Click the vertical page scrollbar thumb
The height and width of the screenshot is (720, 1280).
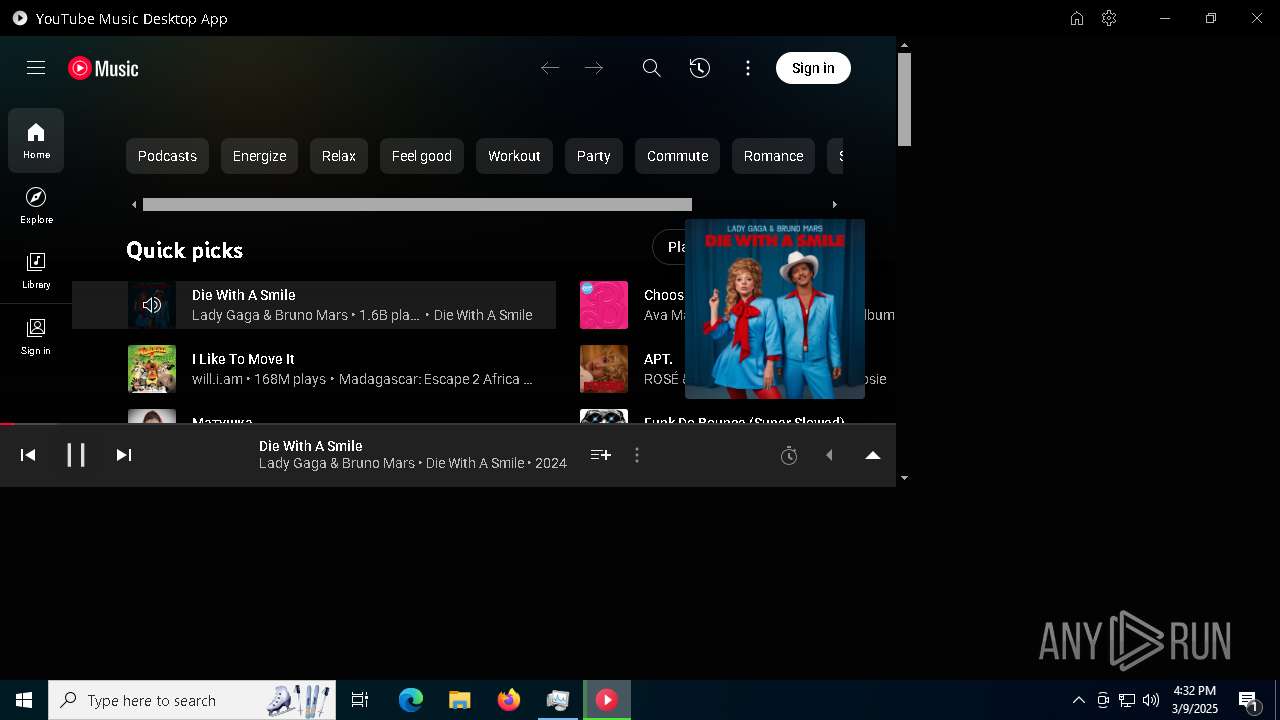pyautogui.click(x=904, y=99)
